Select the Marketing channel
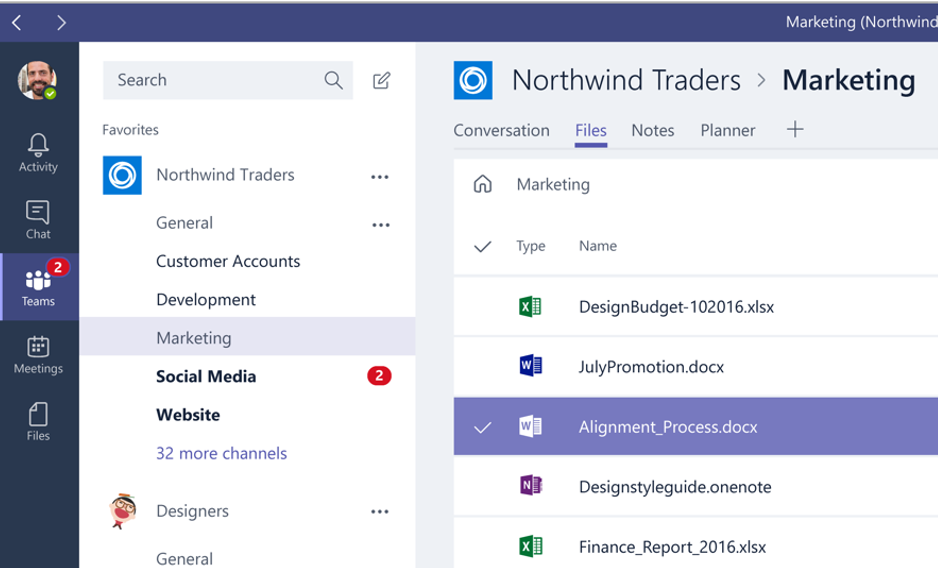Screen dimensions: 938x568 248,336
